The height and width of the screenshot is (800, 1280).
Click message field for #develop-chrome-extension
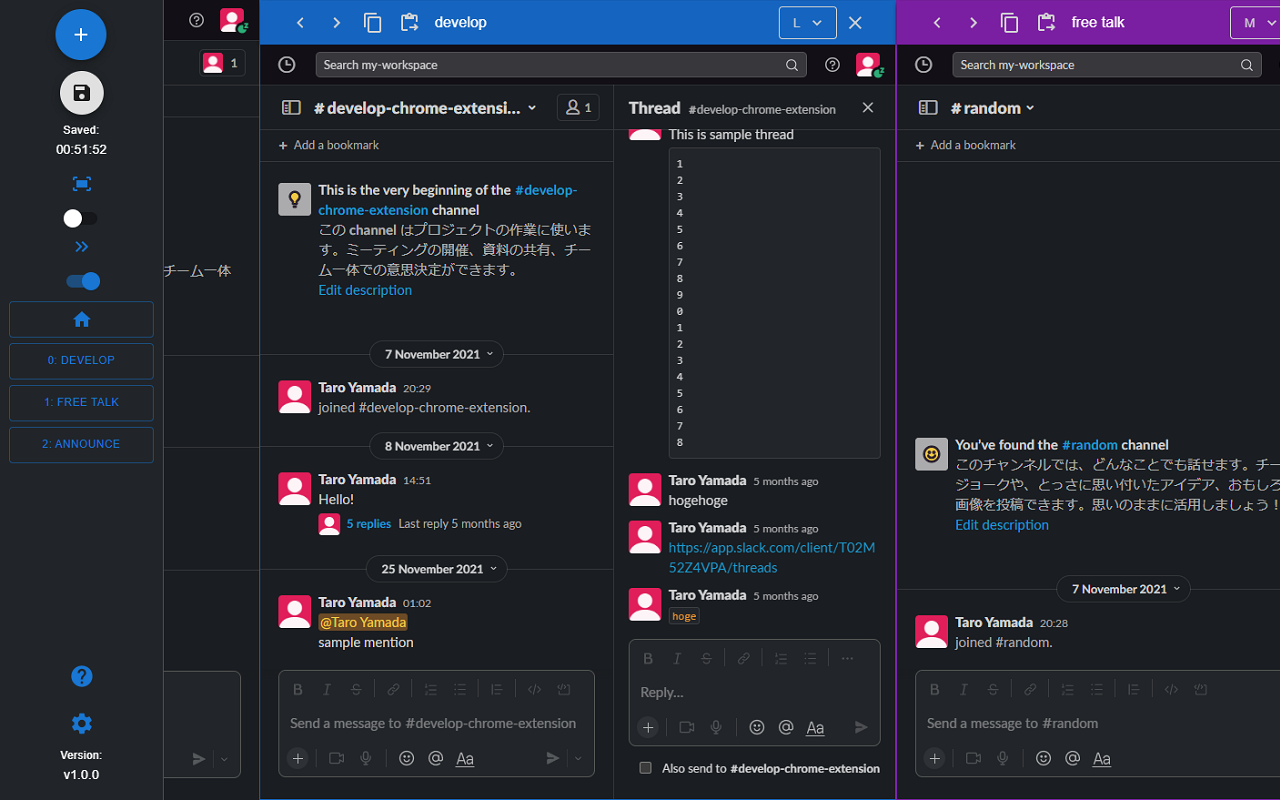point(437,723)
